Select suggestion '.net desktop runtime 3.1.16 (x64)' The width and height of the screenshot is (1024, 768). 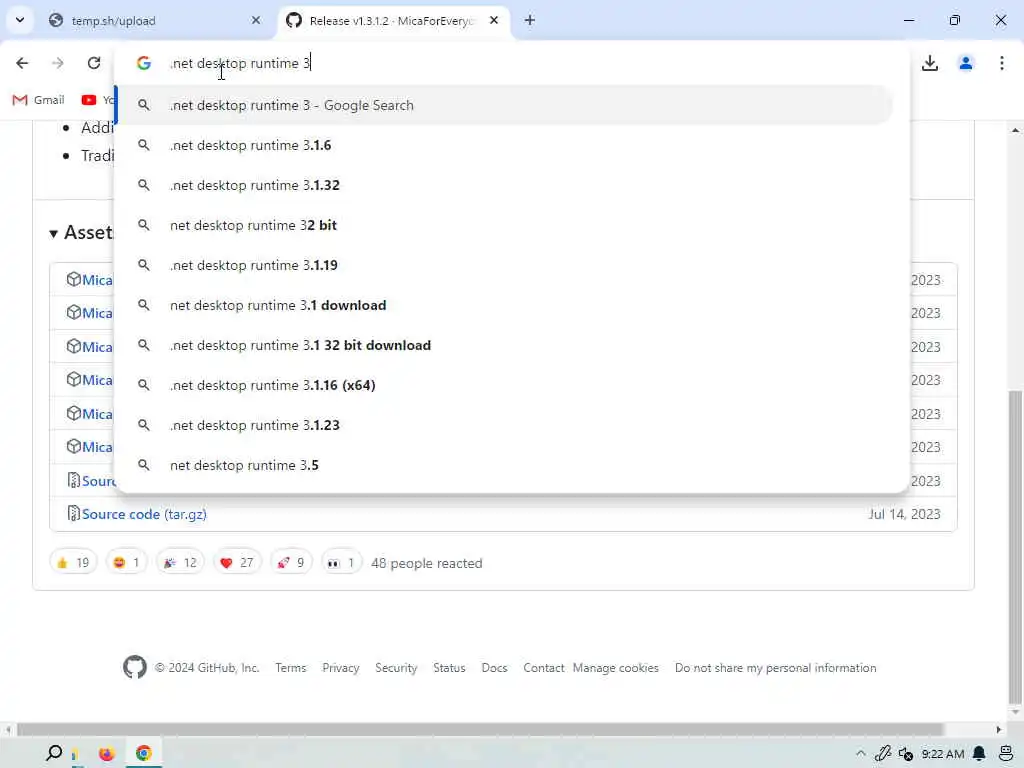(x=504, y=385)
